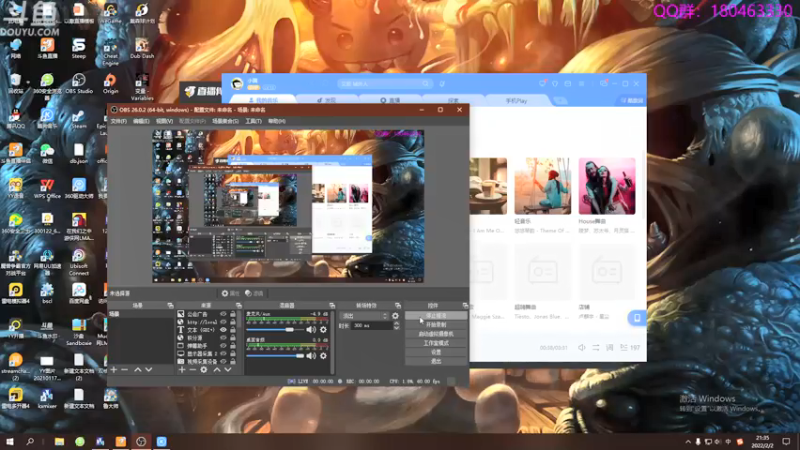Open Cheat Engine desktop shortcut
Screen dimensions: 800x450
pyautogui.click(x=110, y=51)
